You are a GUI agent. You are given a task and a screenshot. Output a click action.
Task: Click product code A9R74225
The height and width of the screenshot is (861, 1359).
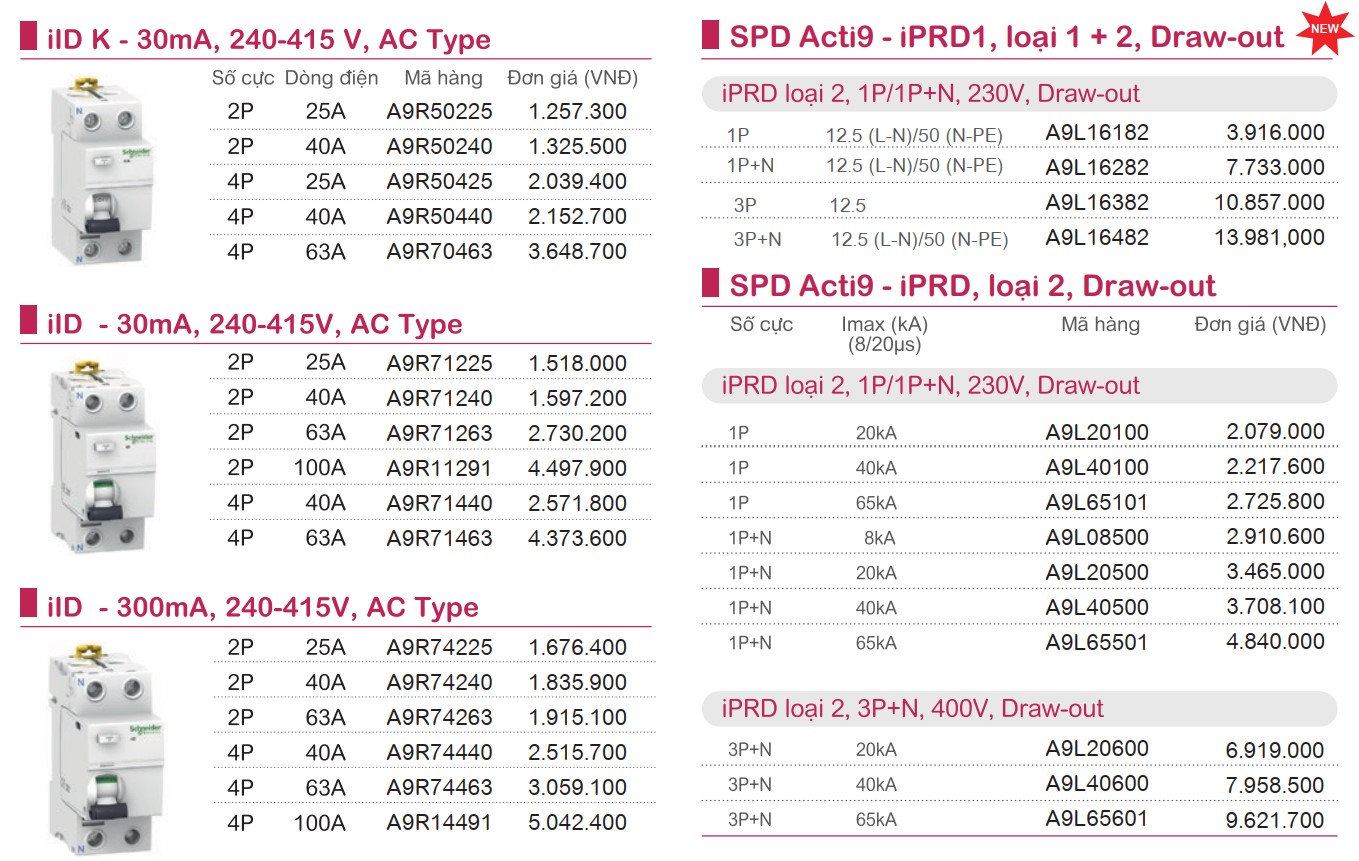click(x=440, y=648)
